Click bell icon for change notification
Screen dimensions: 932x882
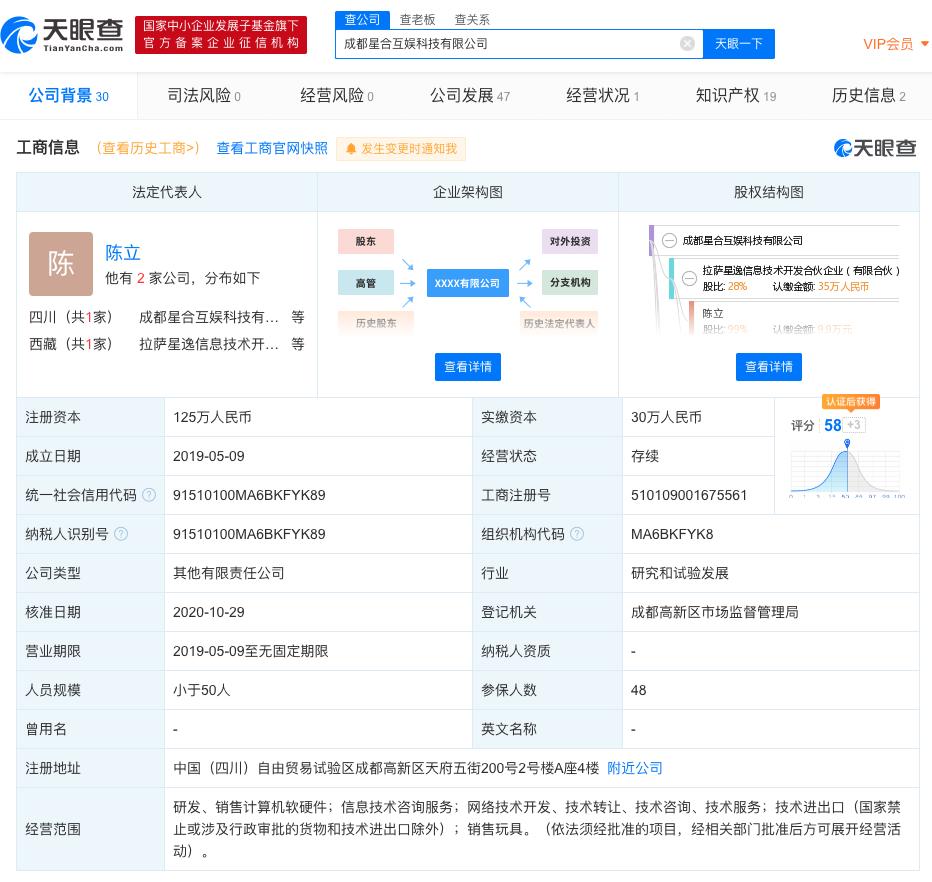pyautogui.click(x=351, y=149)
